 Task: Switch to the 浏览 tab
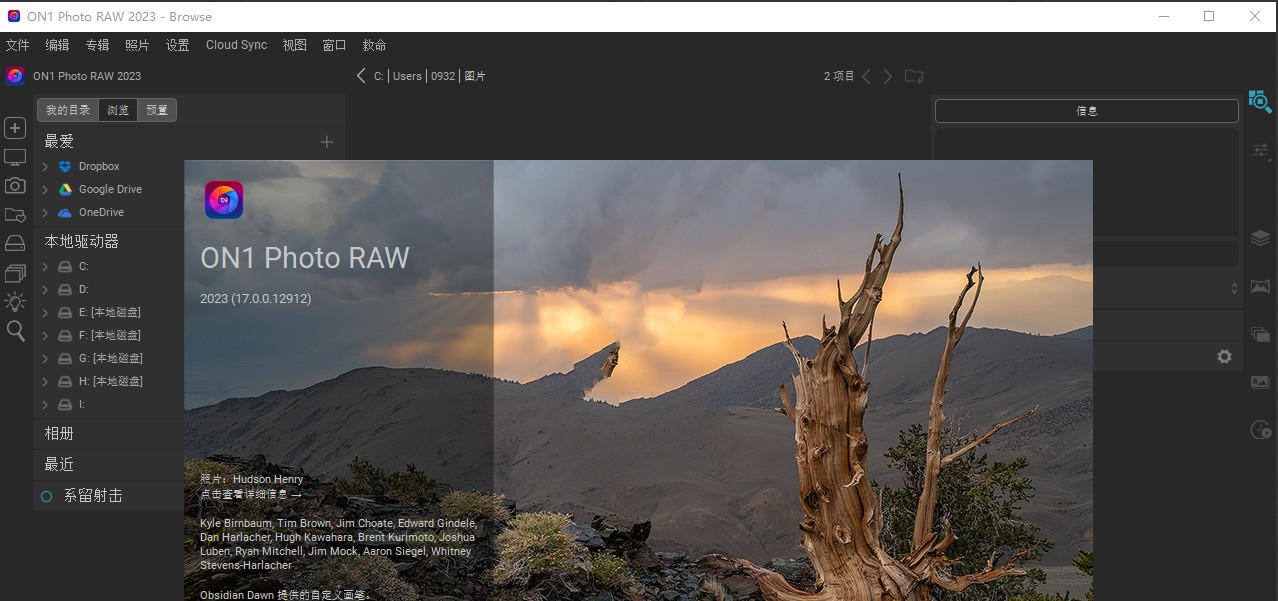coord(118,110)
